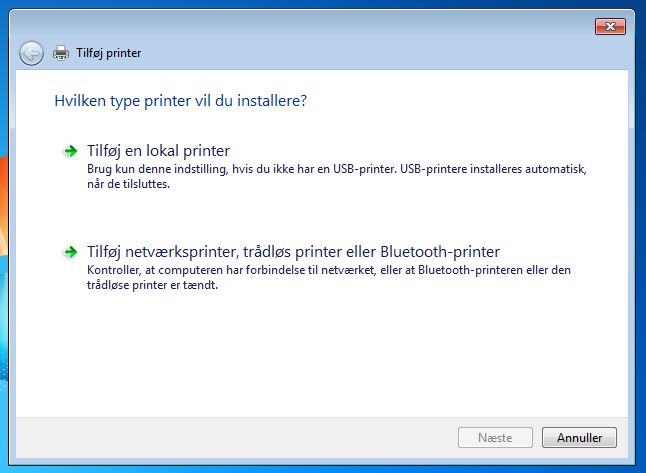The height and width of the screenshot is (473, 646).
Task: Click the text line trådløse printer er tændt
Action: [x=152, y=285]
